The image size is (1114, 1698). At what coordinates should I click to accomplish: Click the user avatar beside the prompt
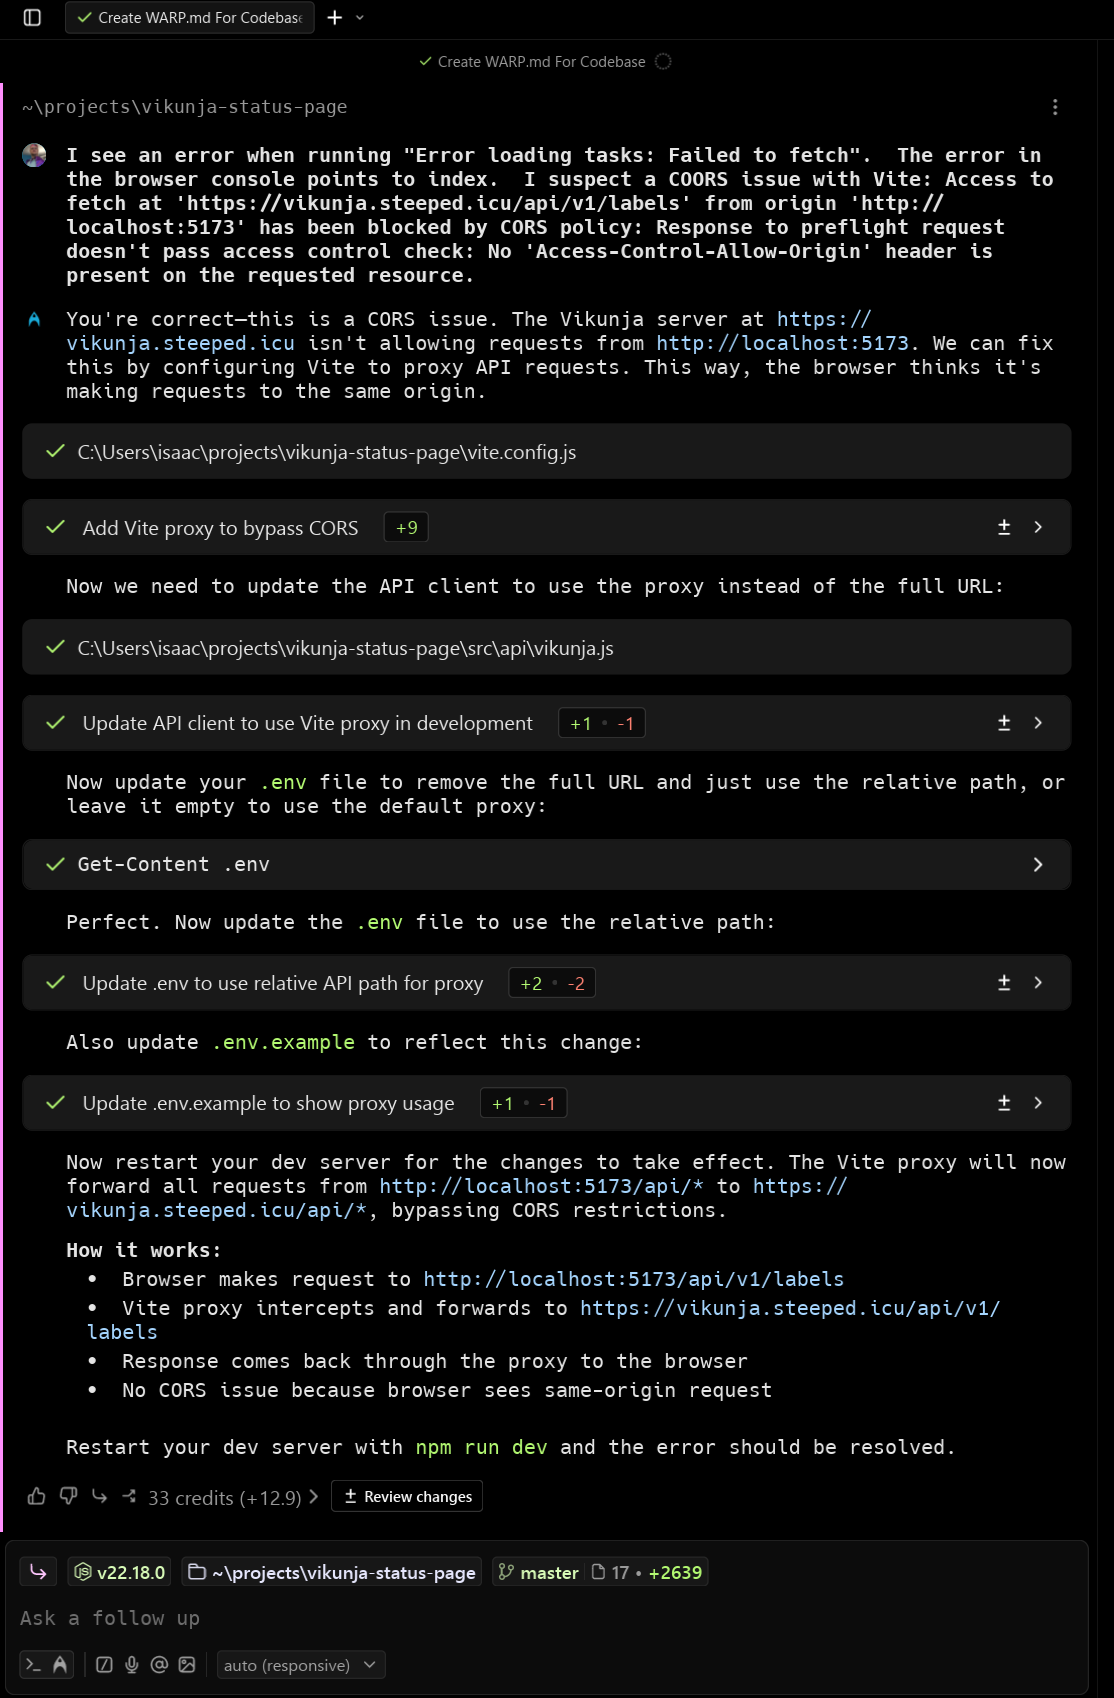[35, 155]
